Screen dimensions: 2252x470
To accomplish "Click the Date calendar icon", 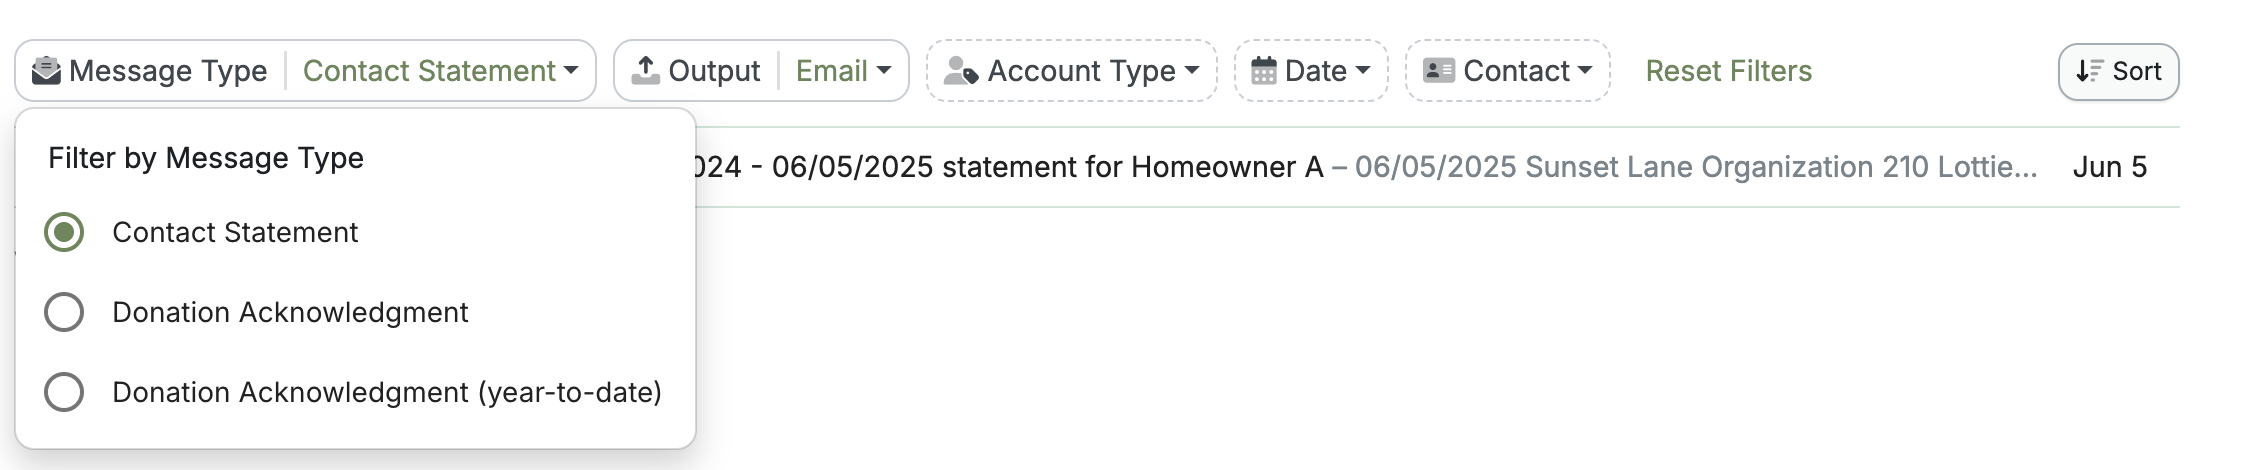I will pyautogui.click(x=1264, y=71).
